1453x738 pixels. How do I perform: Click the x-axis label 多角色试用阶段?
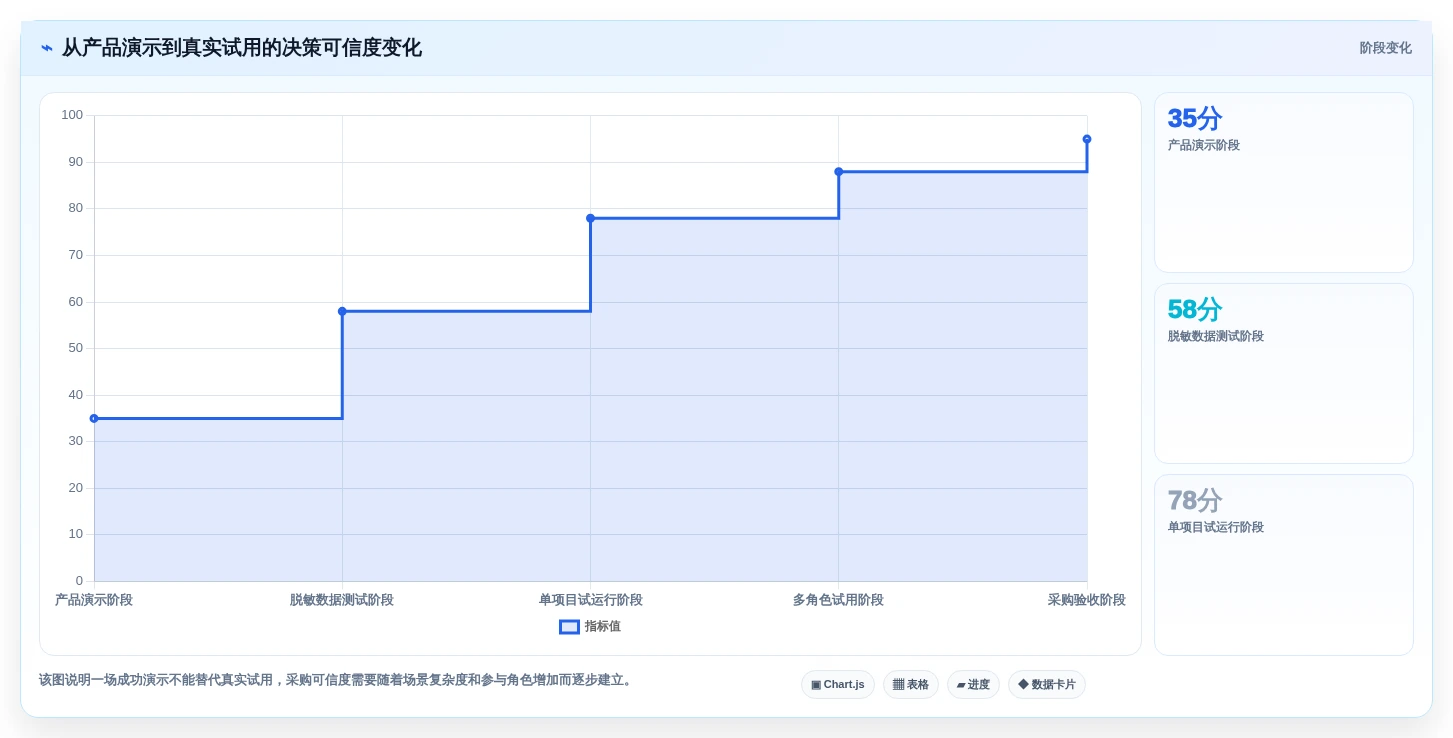(x=838, y=600)
